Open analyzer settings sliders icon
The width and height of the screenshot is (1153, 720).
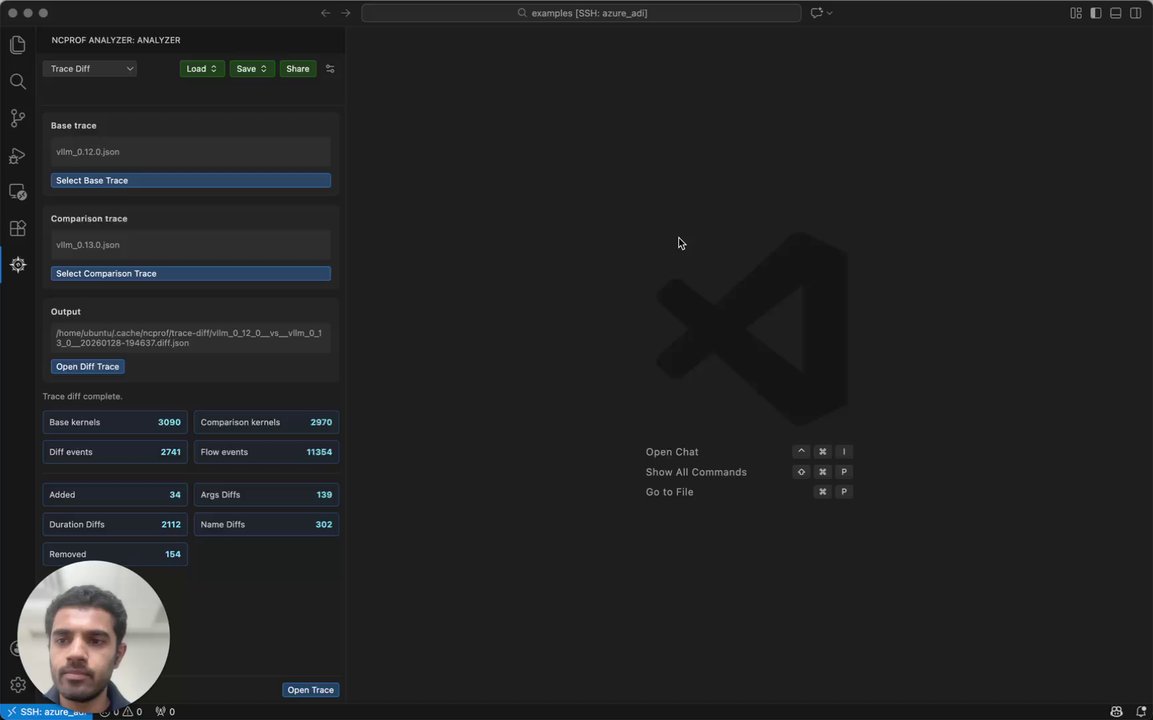click(330, 68)
